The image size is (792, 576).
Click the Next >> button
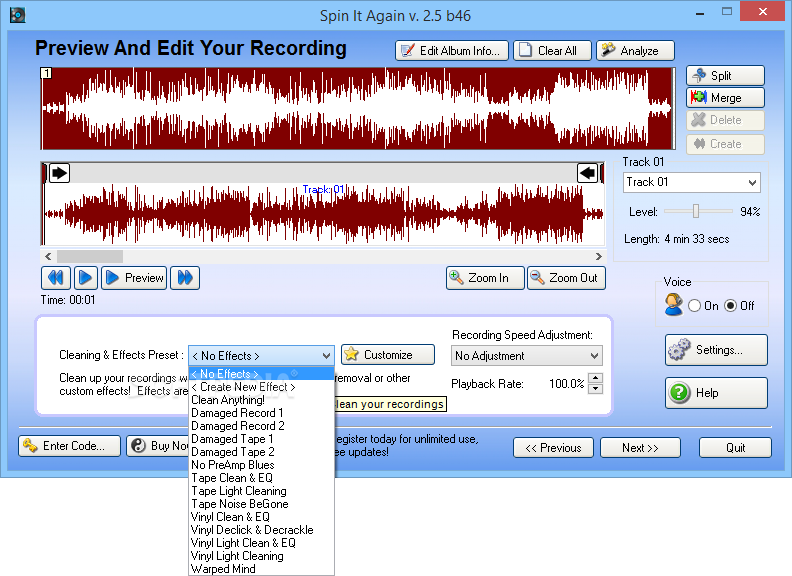(640, 448)
